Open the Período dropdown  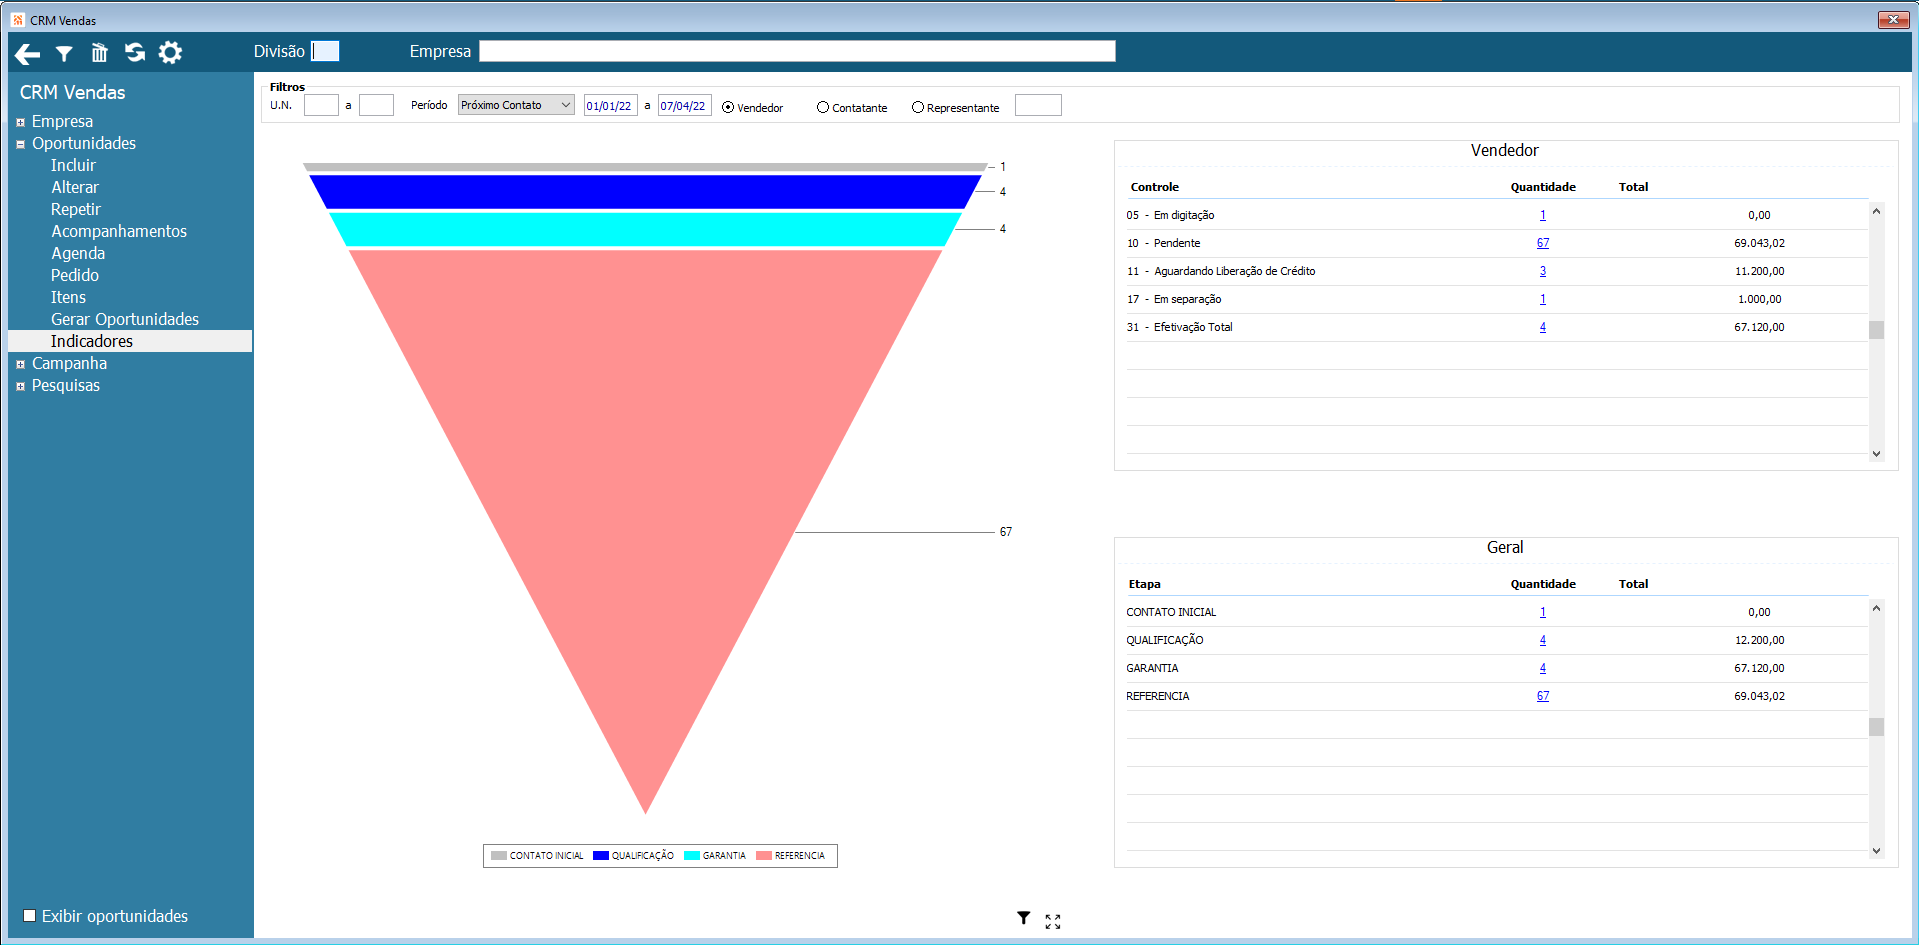516,105
